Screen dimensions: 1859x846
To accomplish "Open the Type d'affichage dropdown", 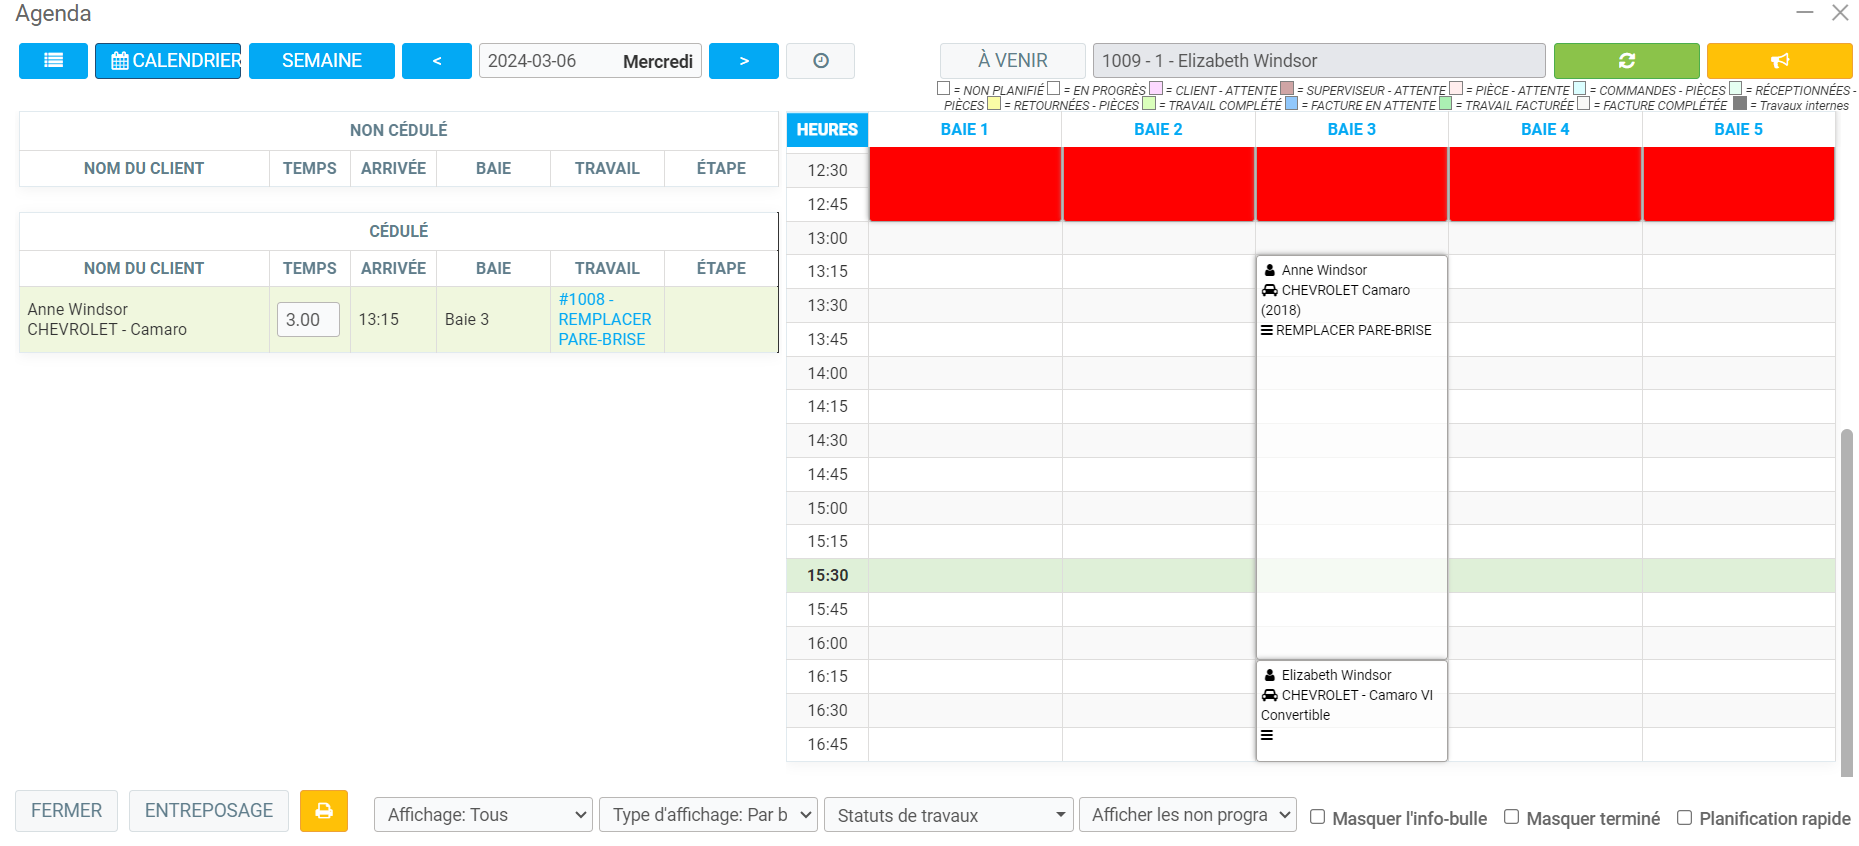I will pyautogui.click(x=708, y=815).
